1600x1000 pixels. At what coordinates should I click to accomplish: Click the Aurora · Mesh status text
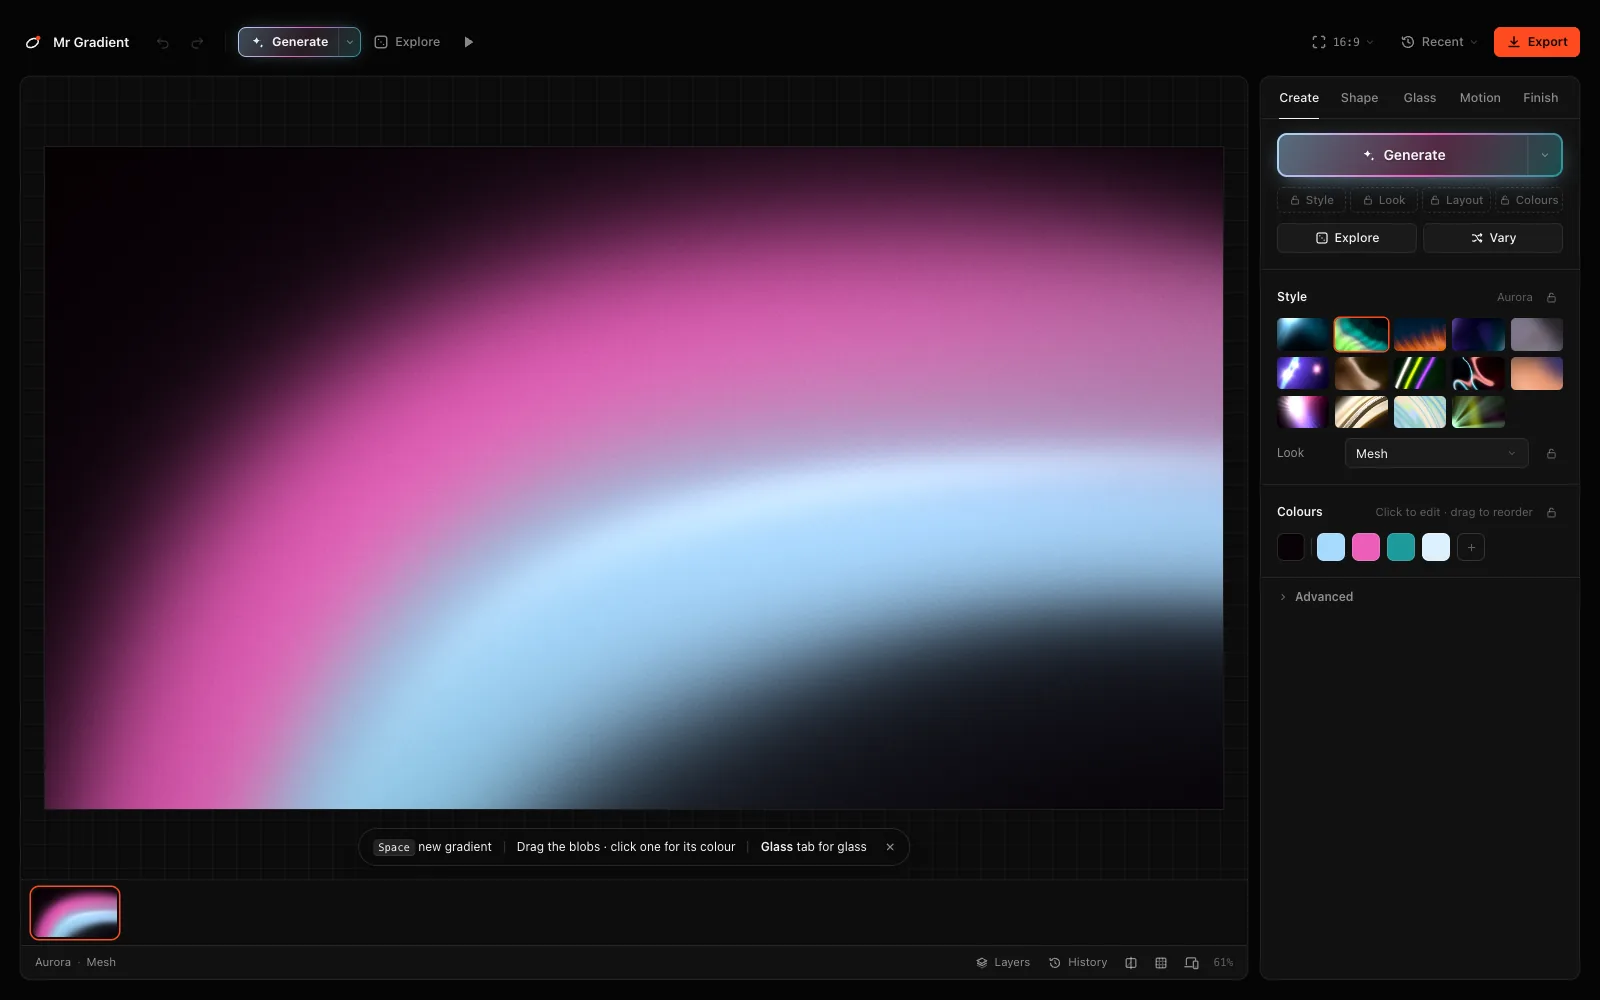coord(75,962)
